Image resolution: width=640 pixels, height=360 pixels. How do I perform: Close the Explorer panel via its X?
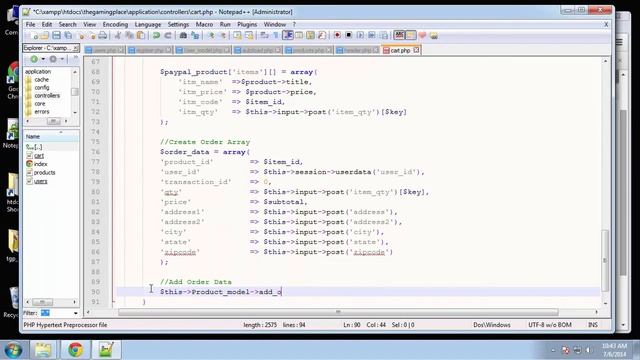pos(76,48)
